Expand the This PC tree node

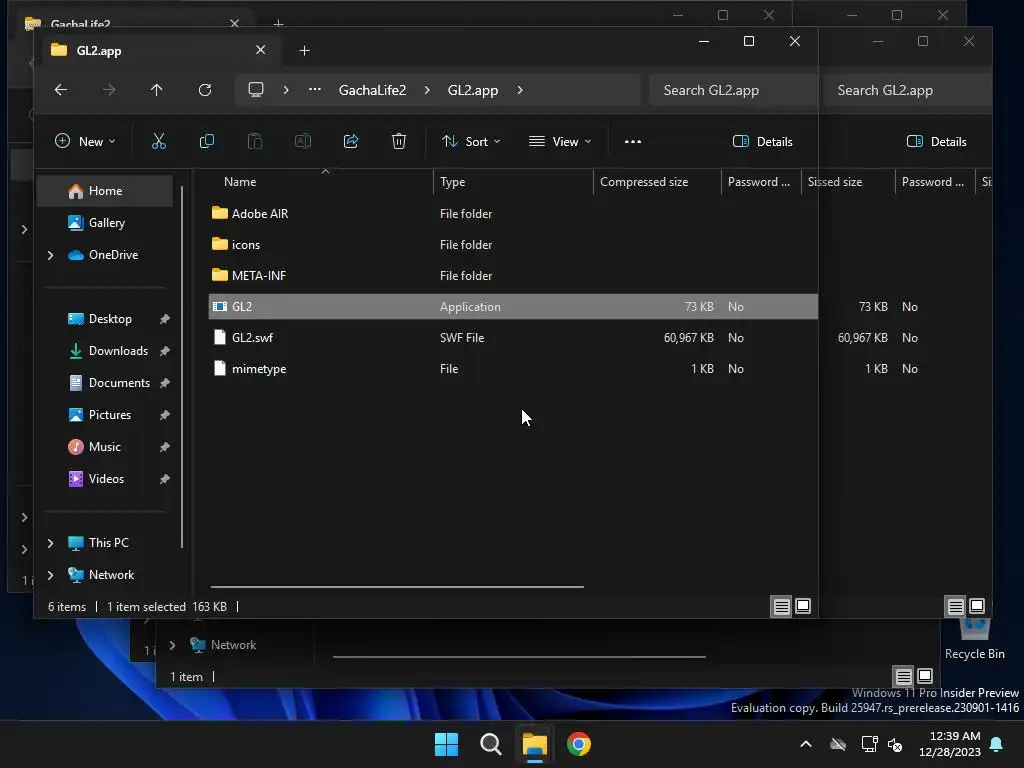coord(50,543)
